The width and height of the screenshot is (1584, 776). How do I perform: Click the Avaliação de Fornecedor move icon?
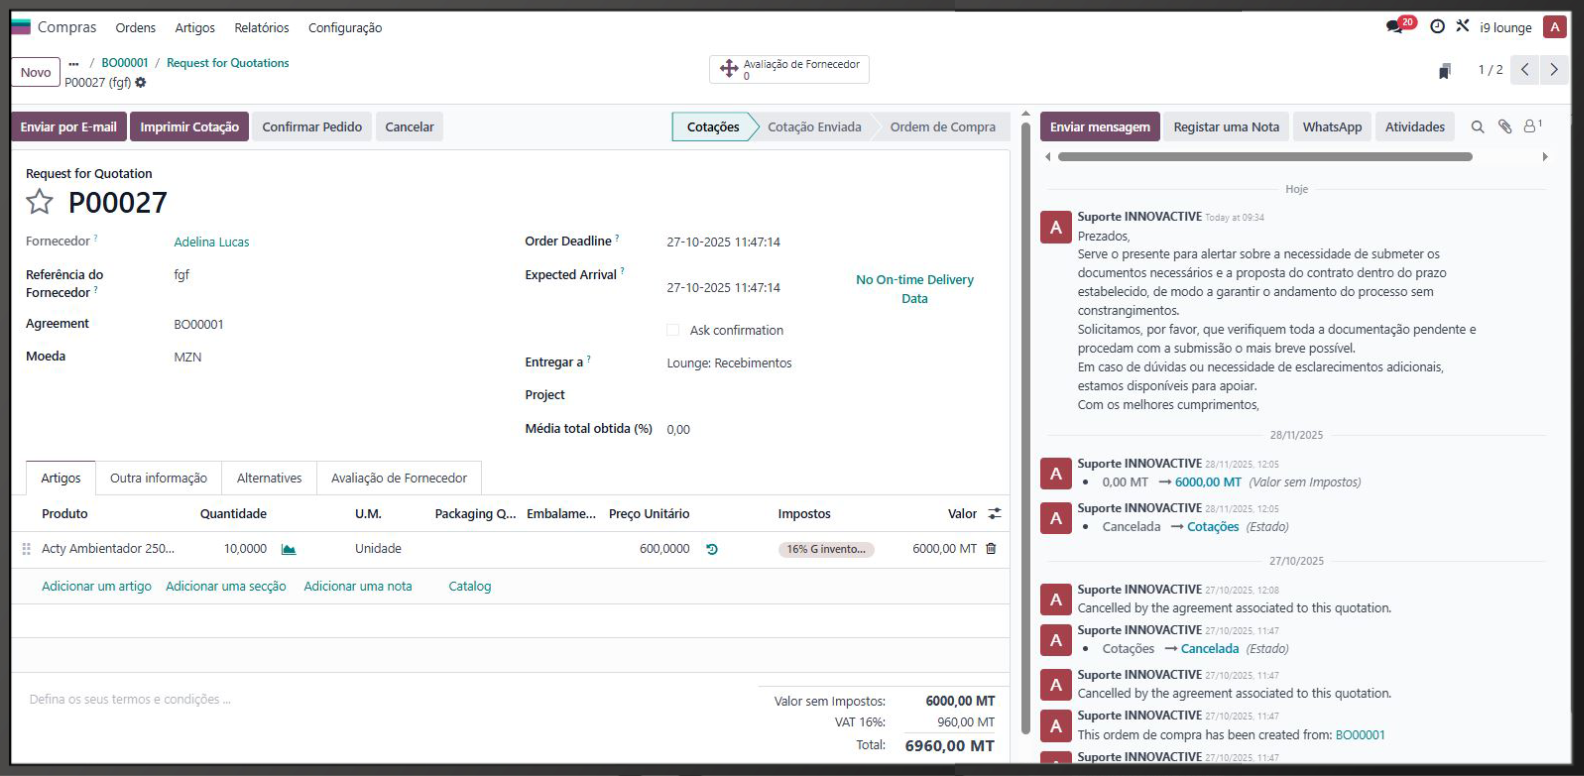[729, 69]
